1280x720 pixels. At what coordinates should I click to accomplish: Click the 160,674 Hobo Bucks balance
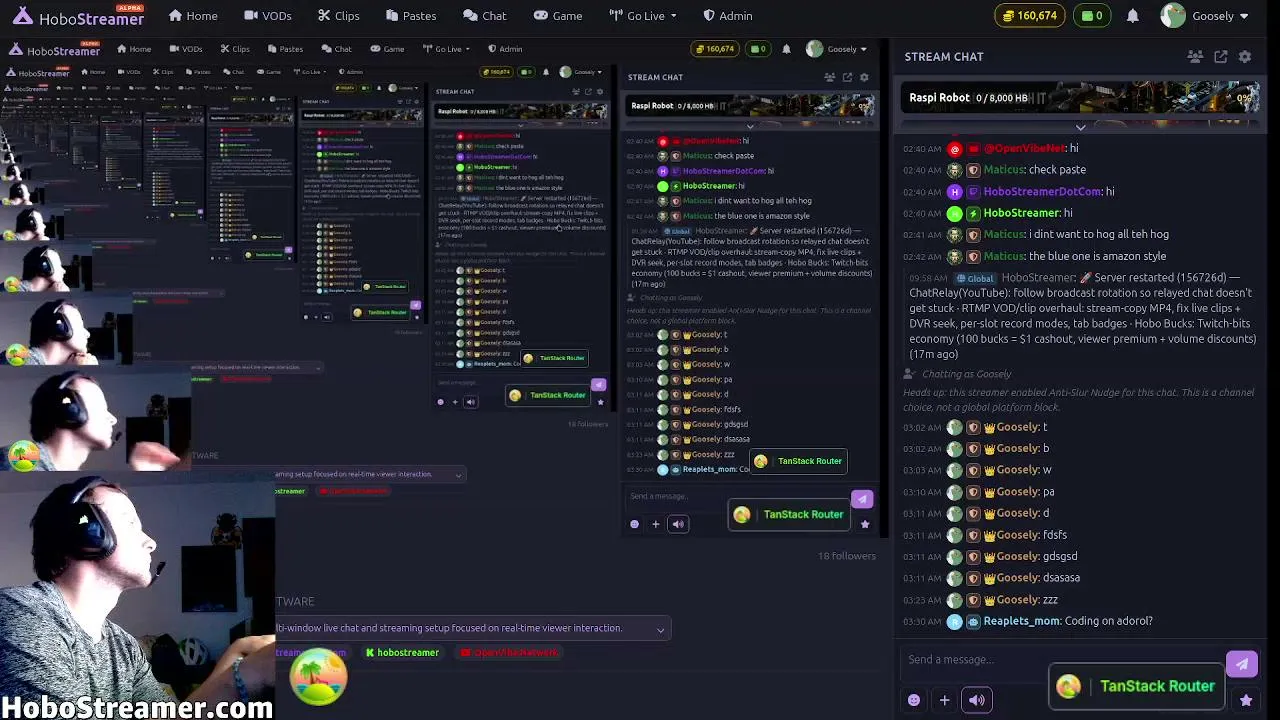pyautogui.click(x=1029, y=16)
